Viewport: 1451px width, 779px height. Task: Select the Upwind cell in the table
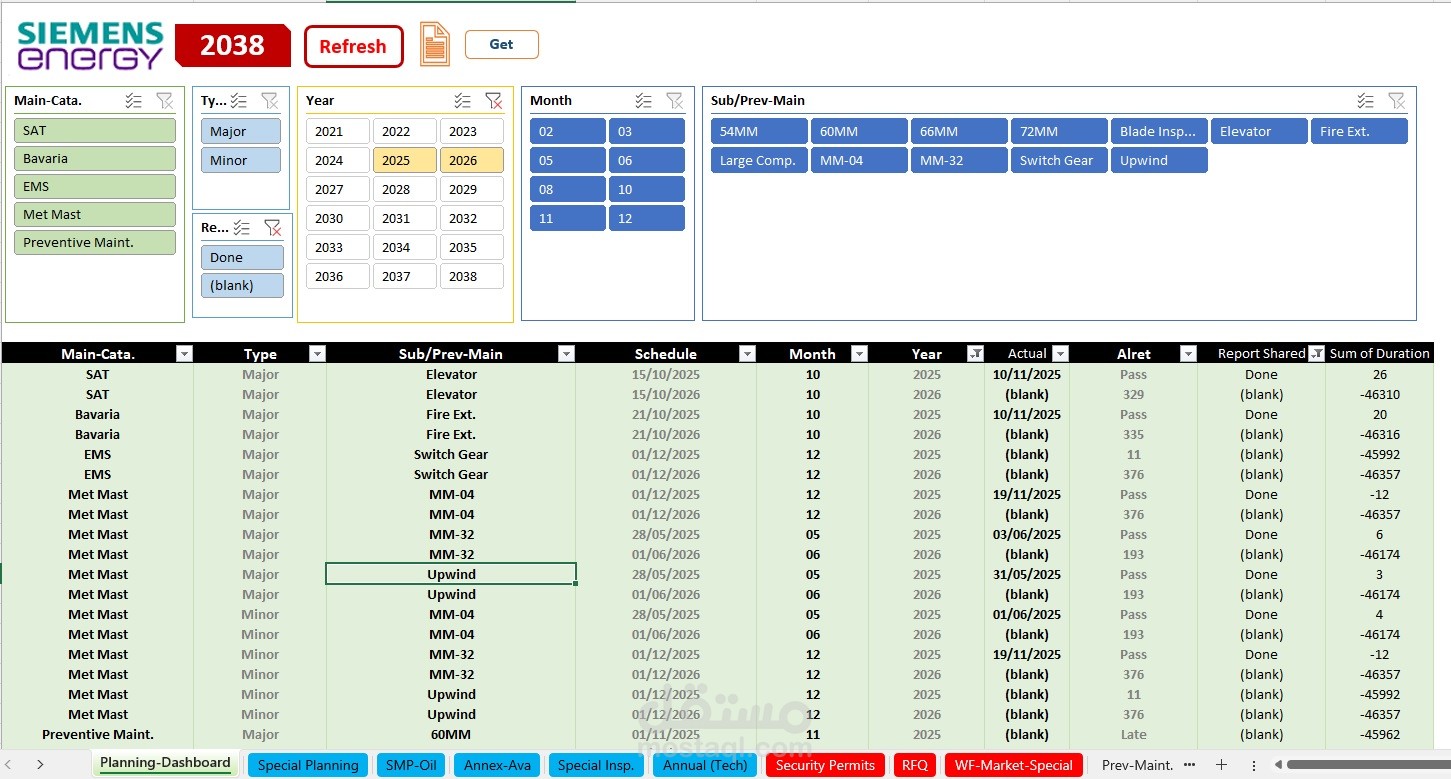[451, 574]
